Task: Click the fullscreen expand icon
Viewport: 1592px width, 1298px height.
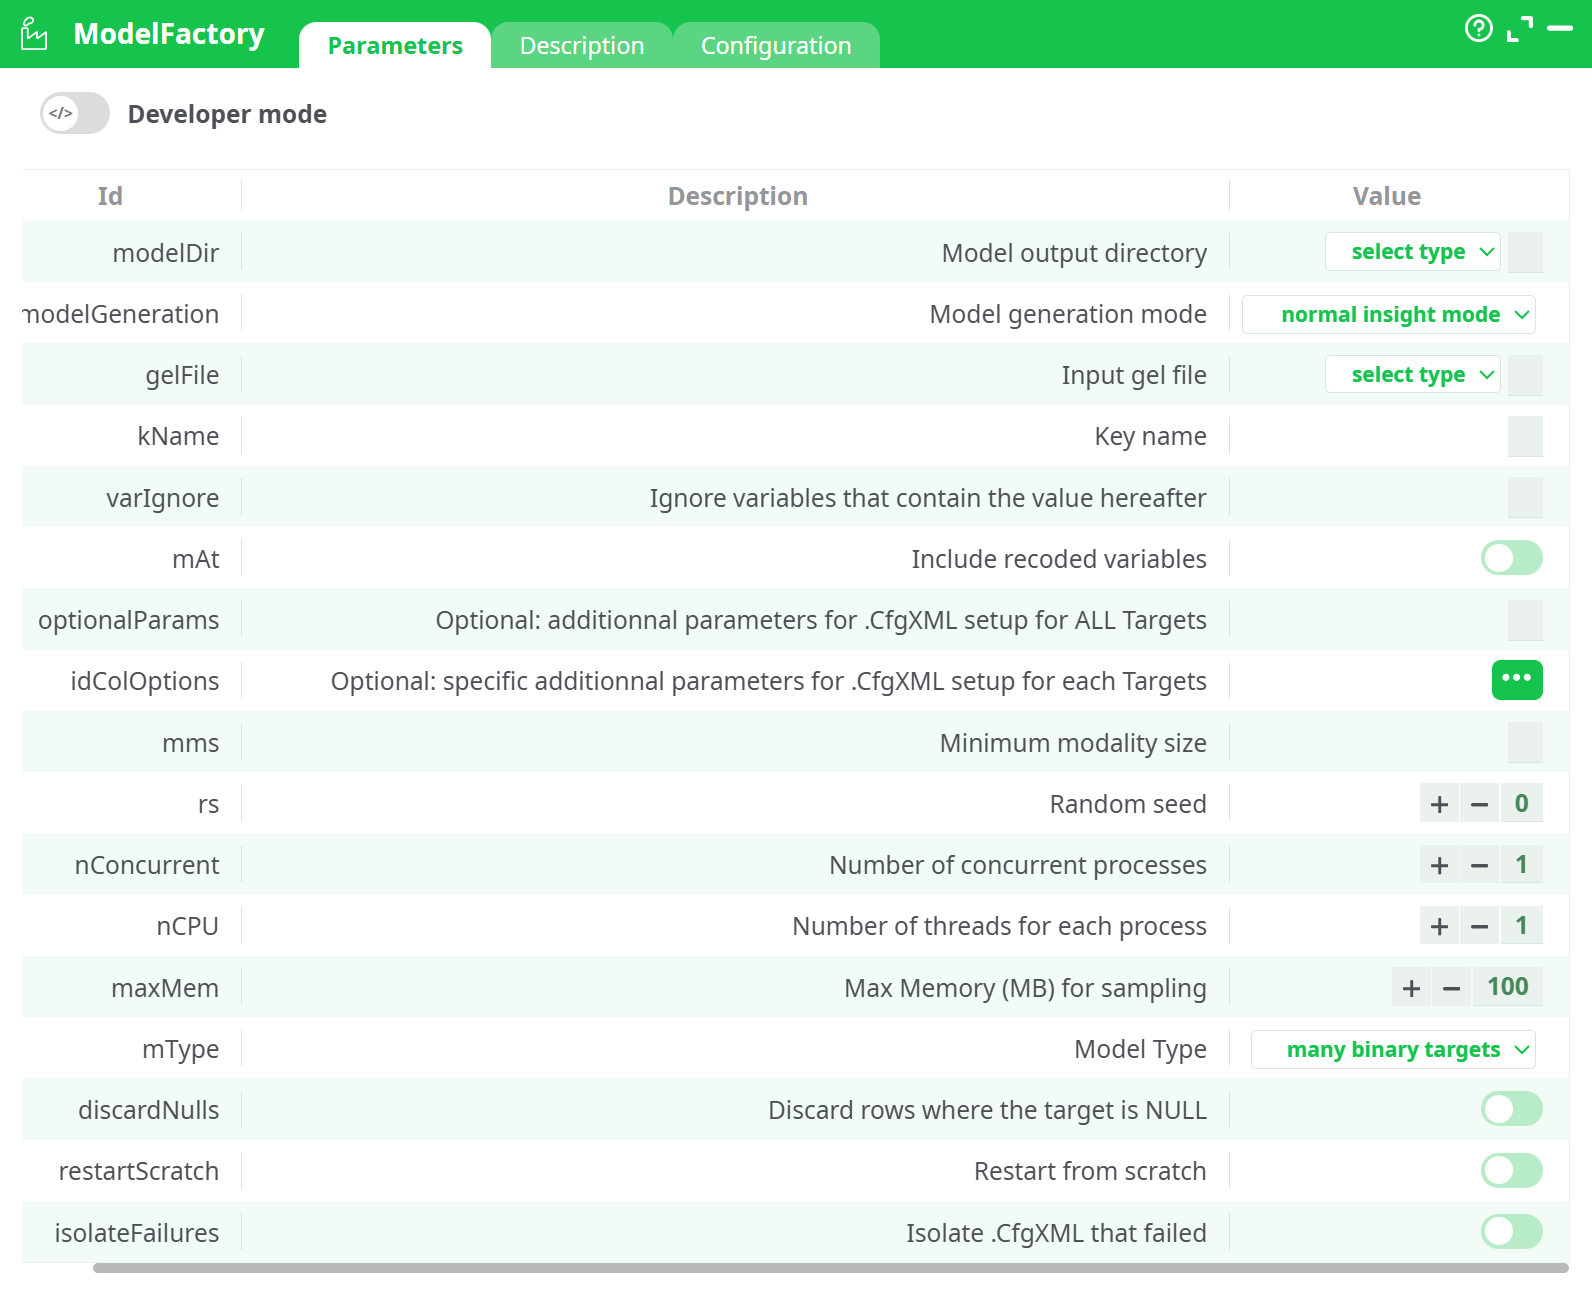Action: 1519,29
